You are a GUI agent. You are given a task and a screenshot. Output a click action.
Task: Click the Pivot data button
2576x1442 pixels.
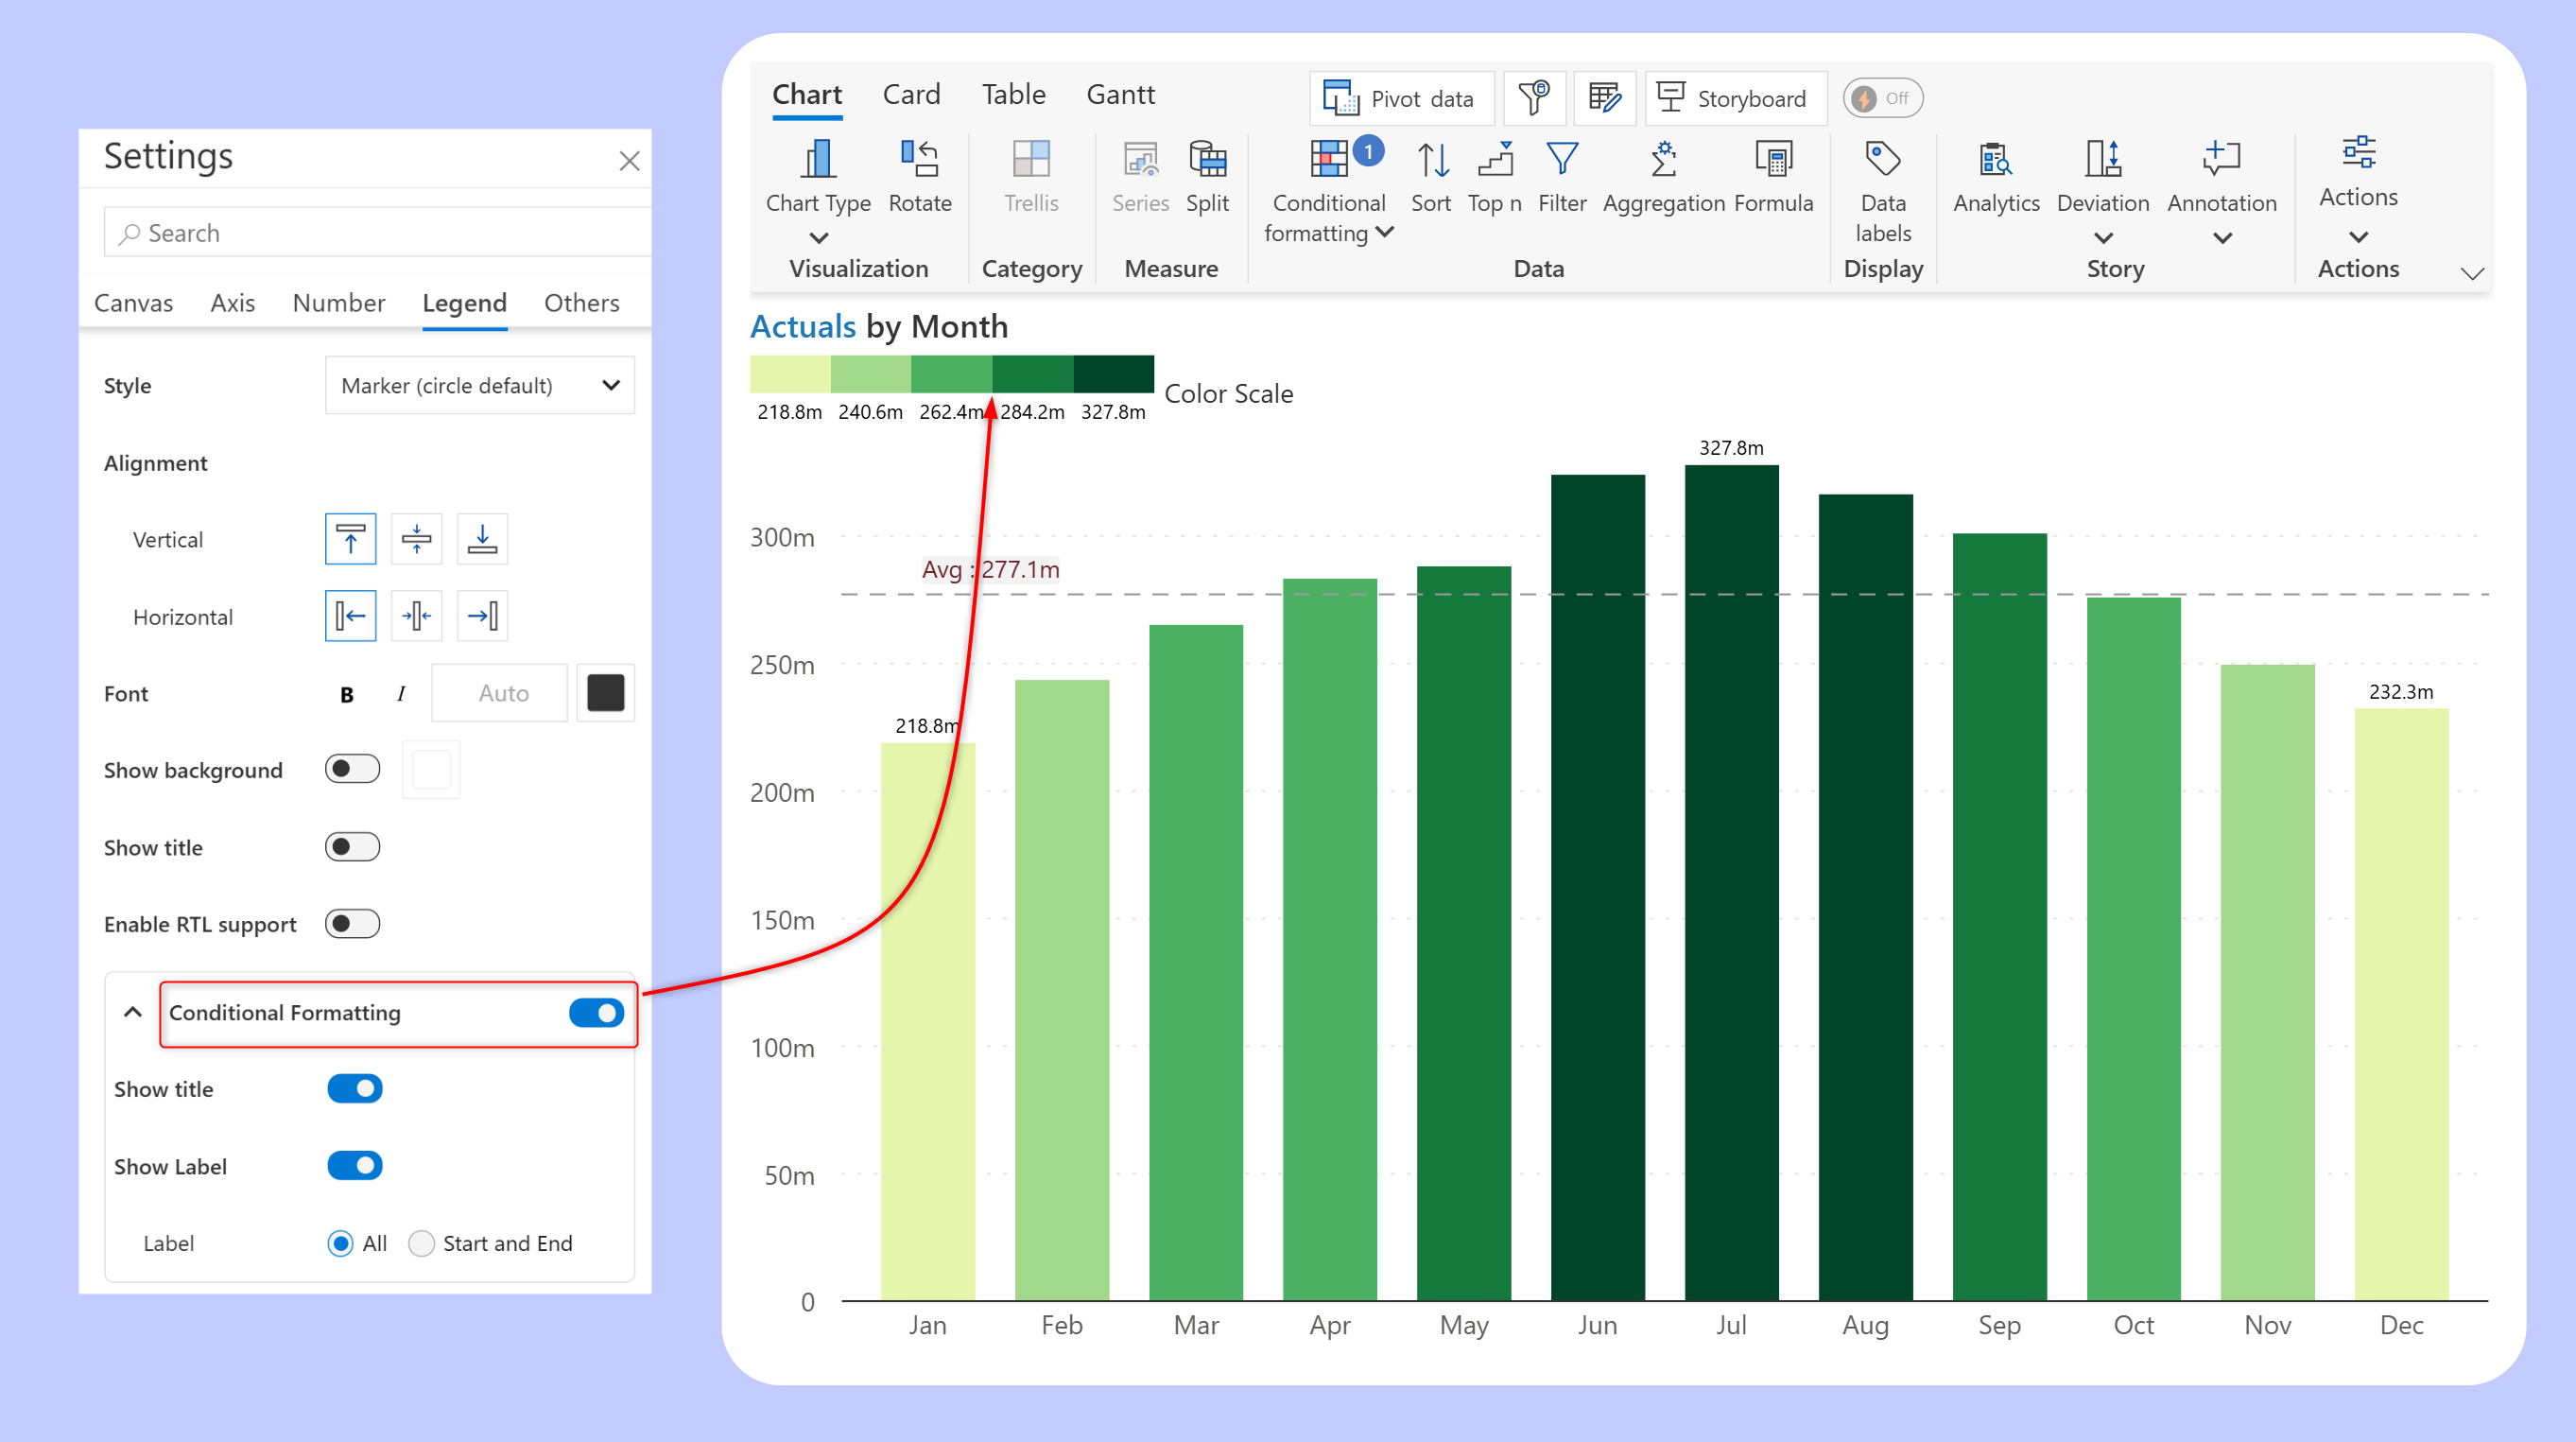(x=1400, y=98)
